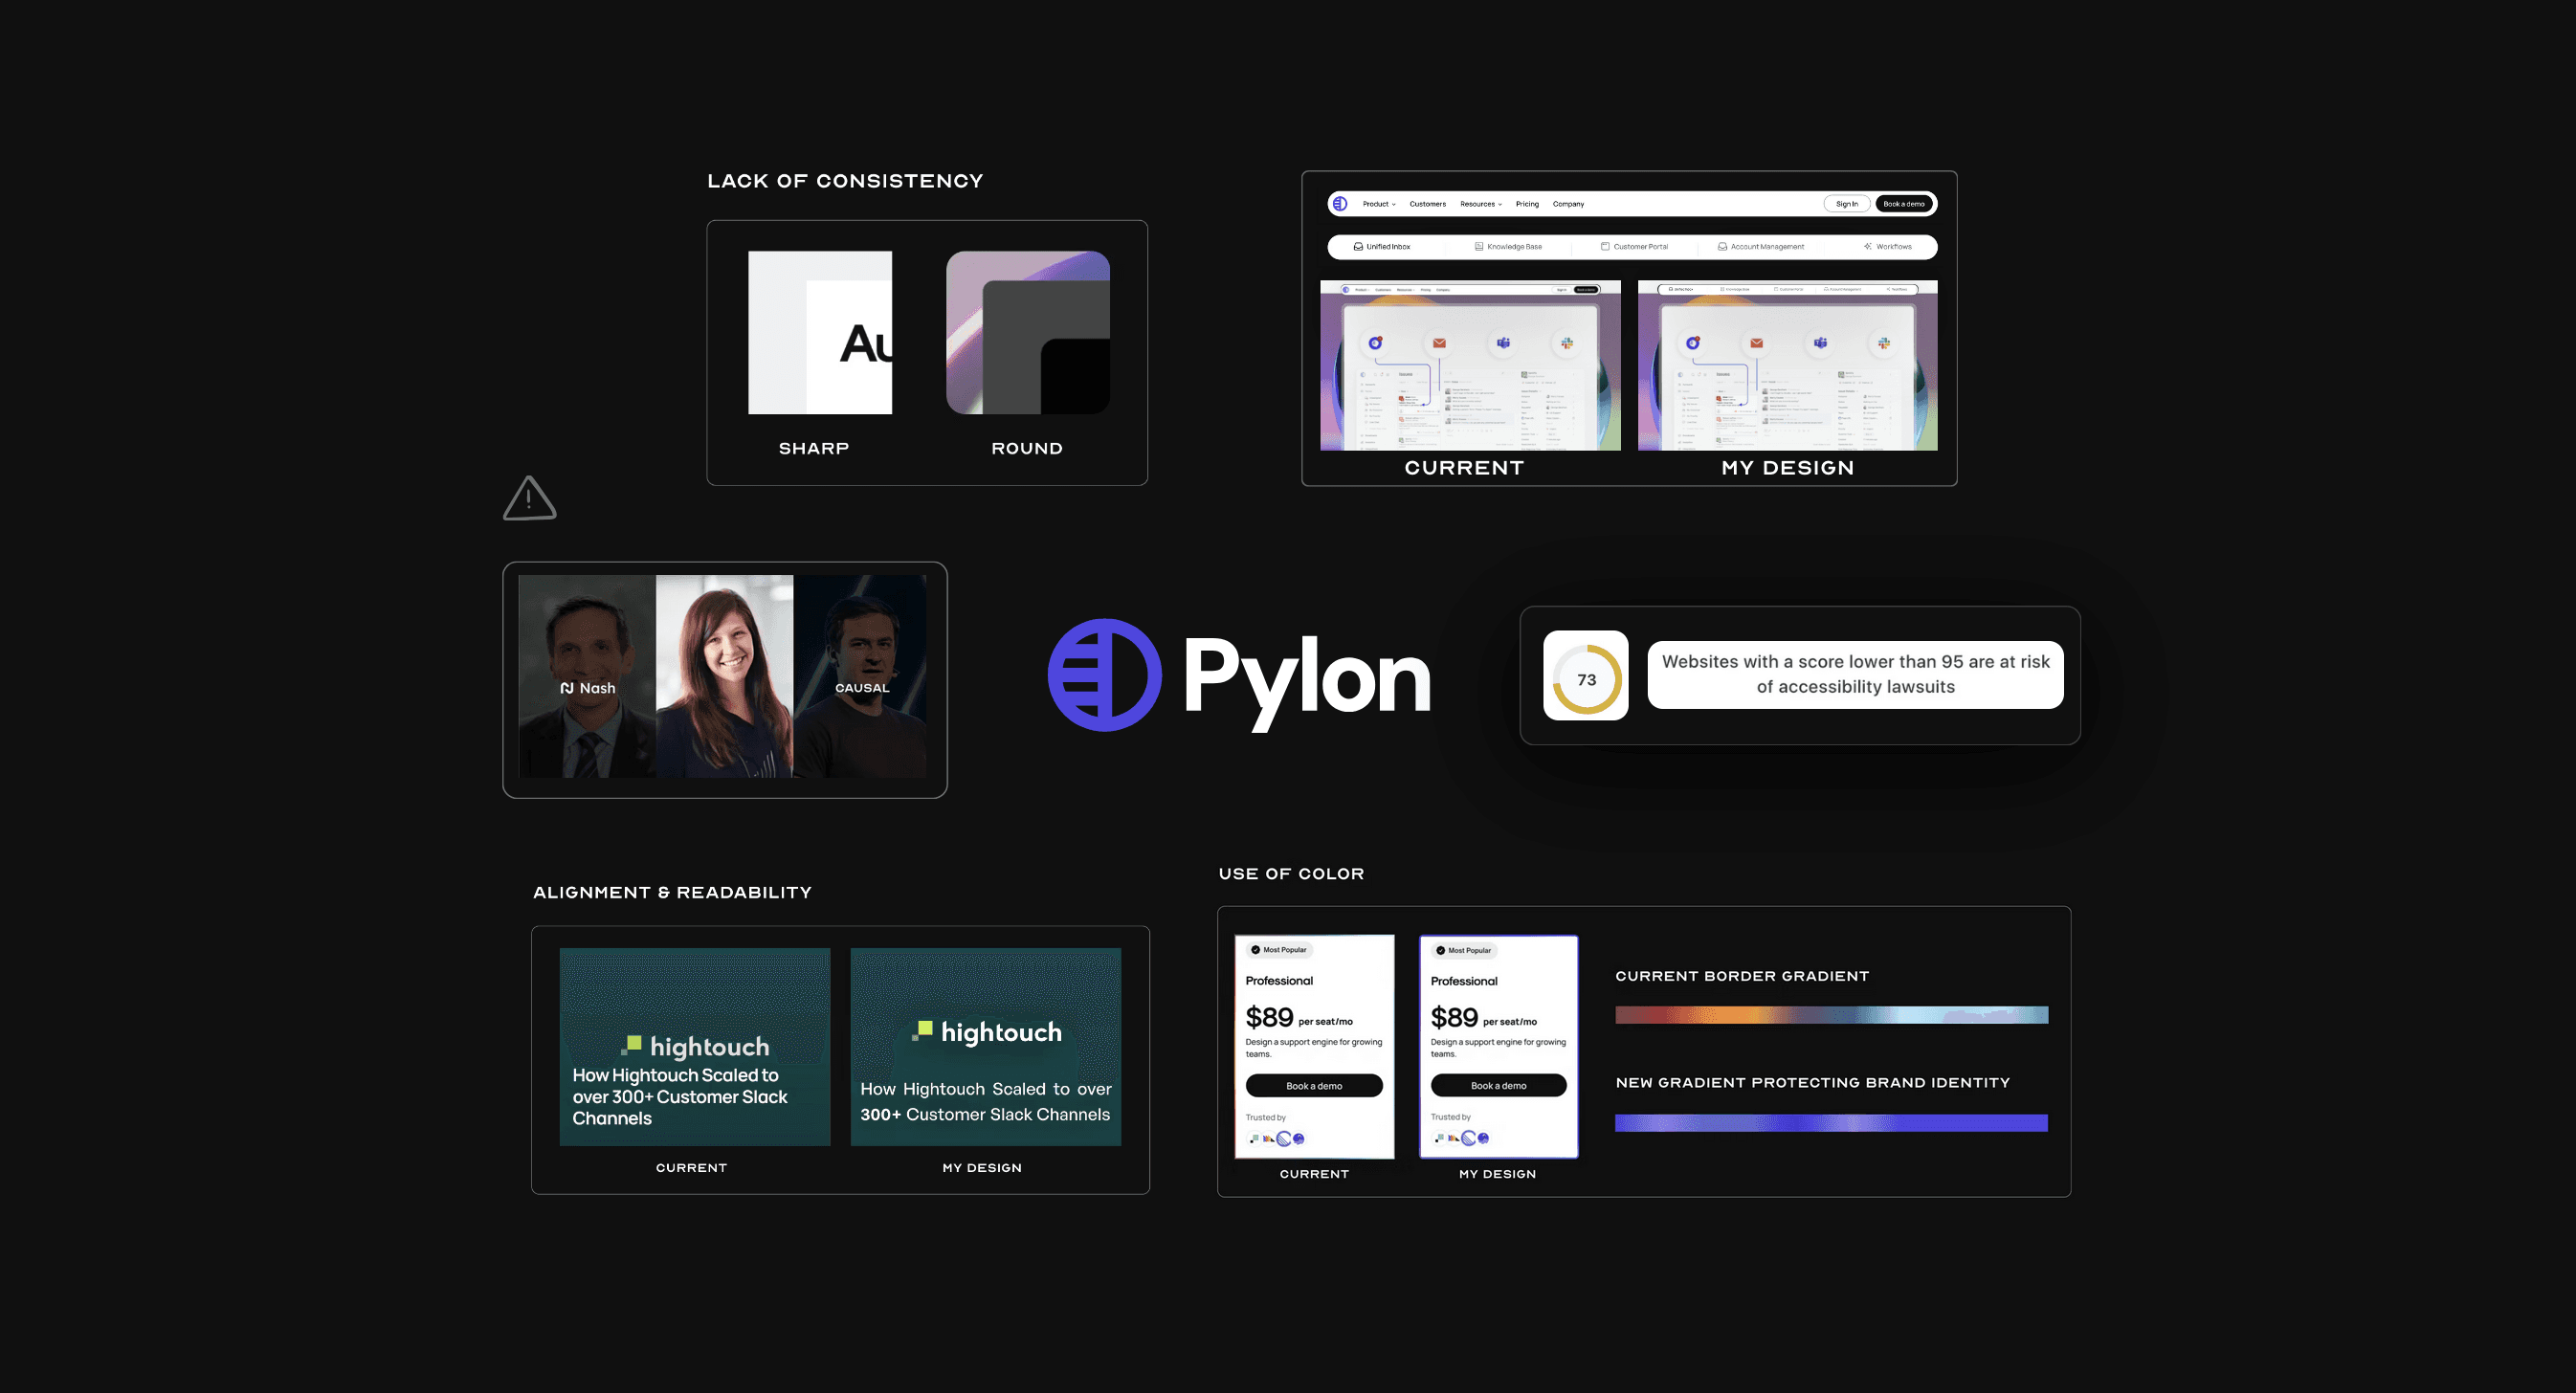Click the CURRENT caption under the hero screenshot
2576x1393 pixels.
pyautogui.click(x=1464, y=468)
